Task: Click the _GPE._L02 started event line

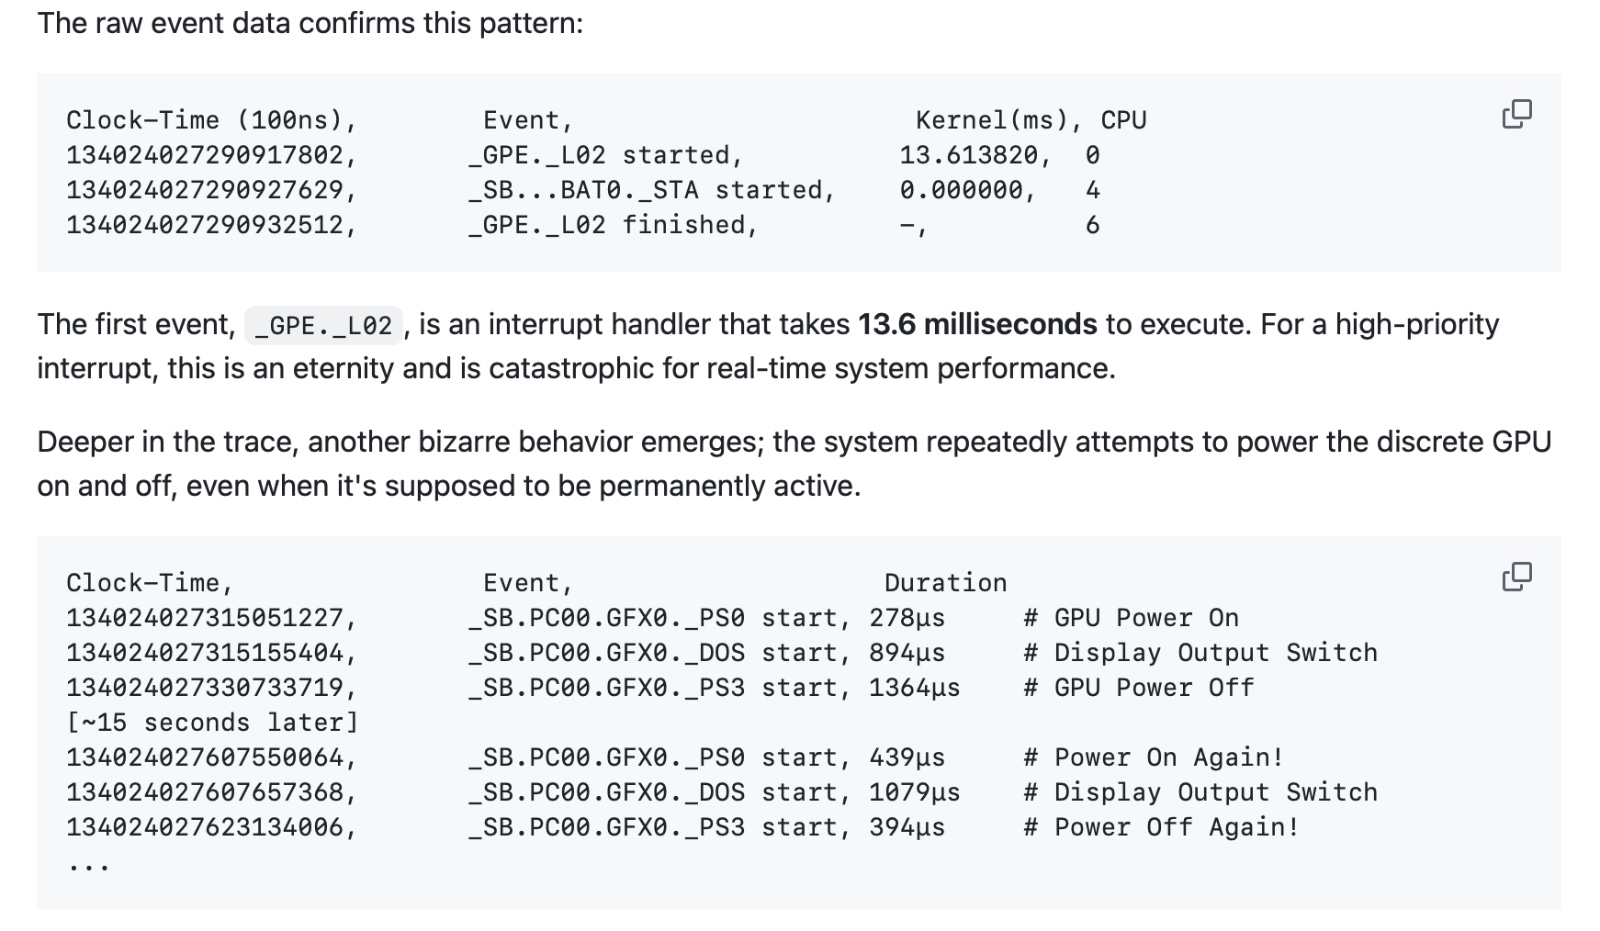Action: 604,155
